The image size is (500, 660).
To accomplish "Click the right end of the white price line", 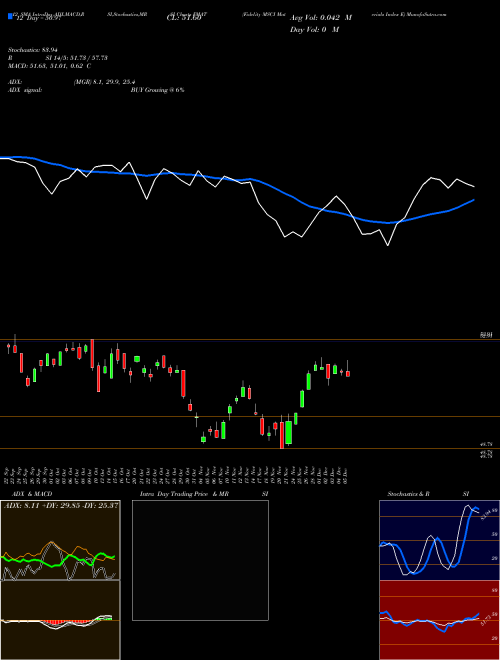I will 474,186.
